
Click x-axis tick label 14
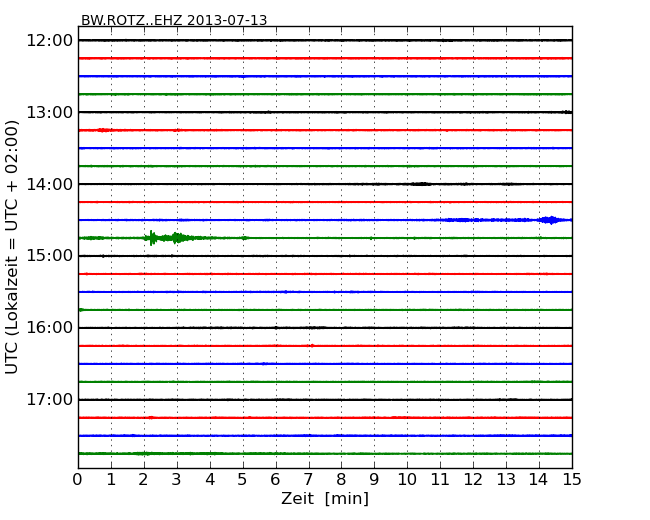coord(539,480)
